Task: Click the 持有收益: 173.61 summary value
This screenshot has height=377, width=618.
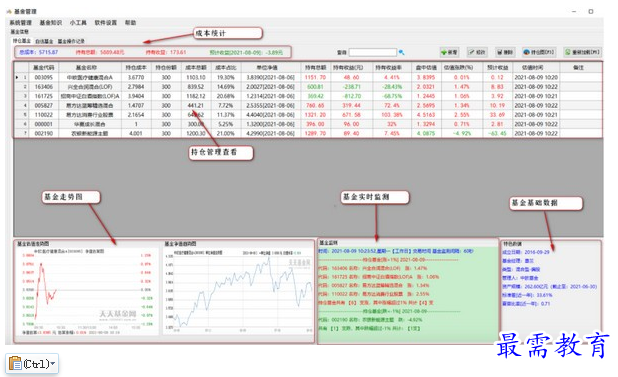Action: 166,52
